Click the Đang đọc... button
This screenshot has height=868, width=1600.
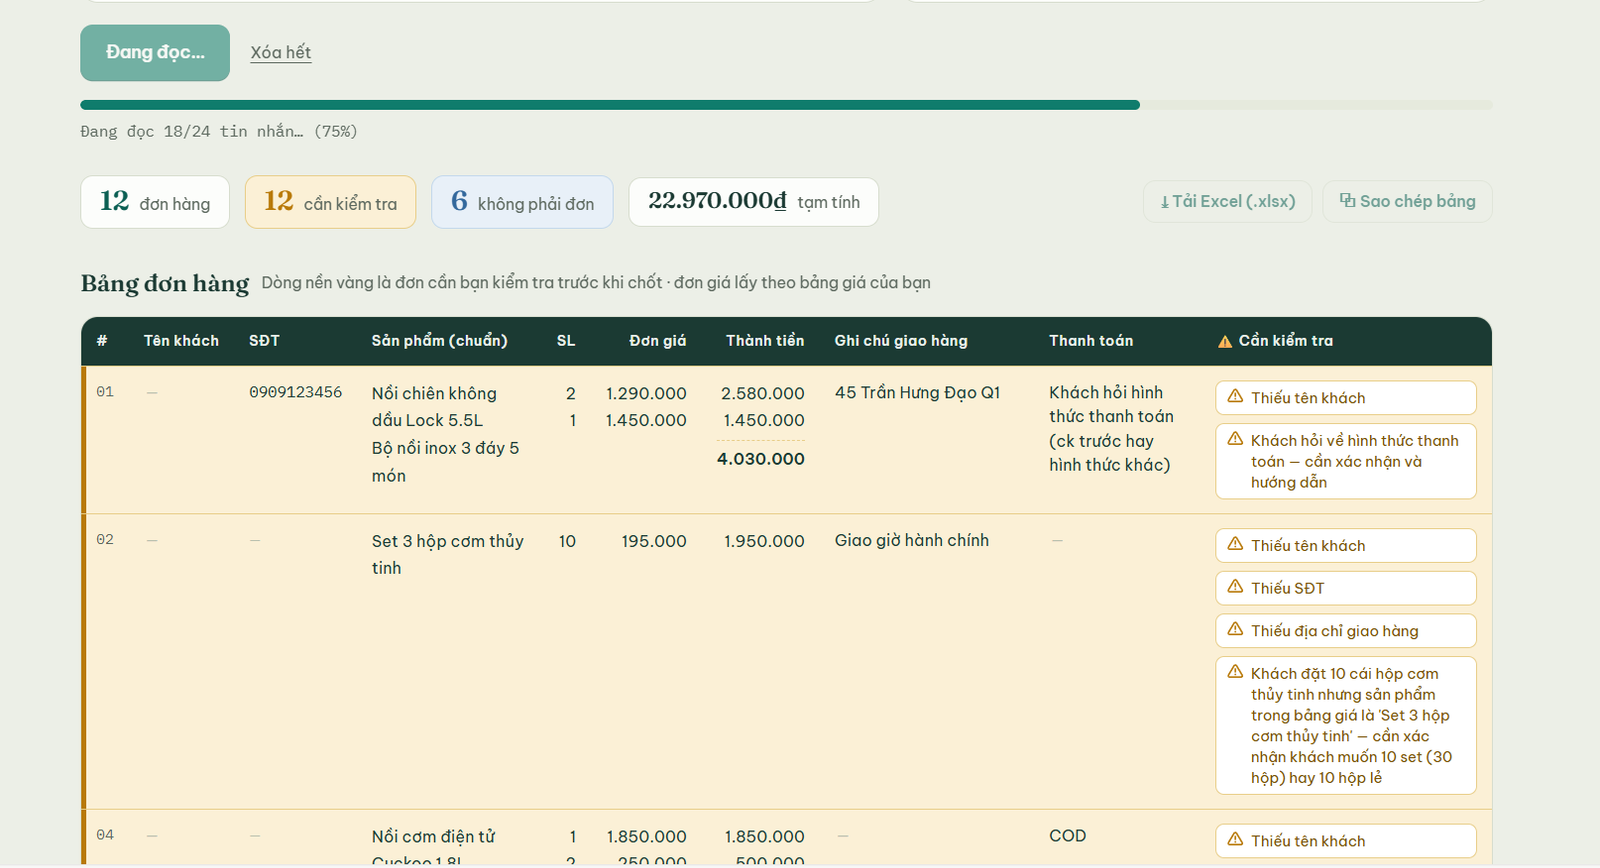(155, 53)
